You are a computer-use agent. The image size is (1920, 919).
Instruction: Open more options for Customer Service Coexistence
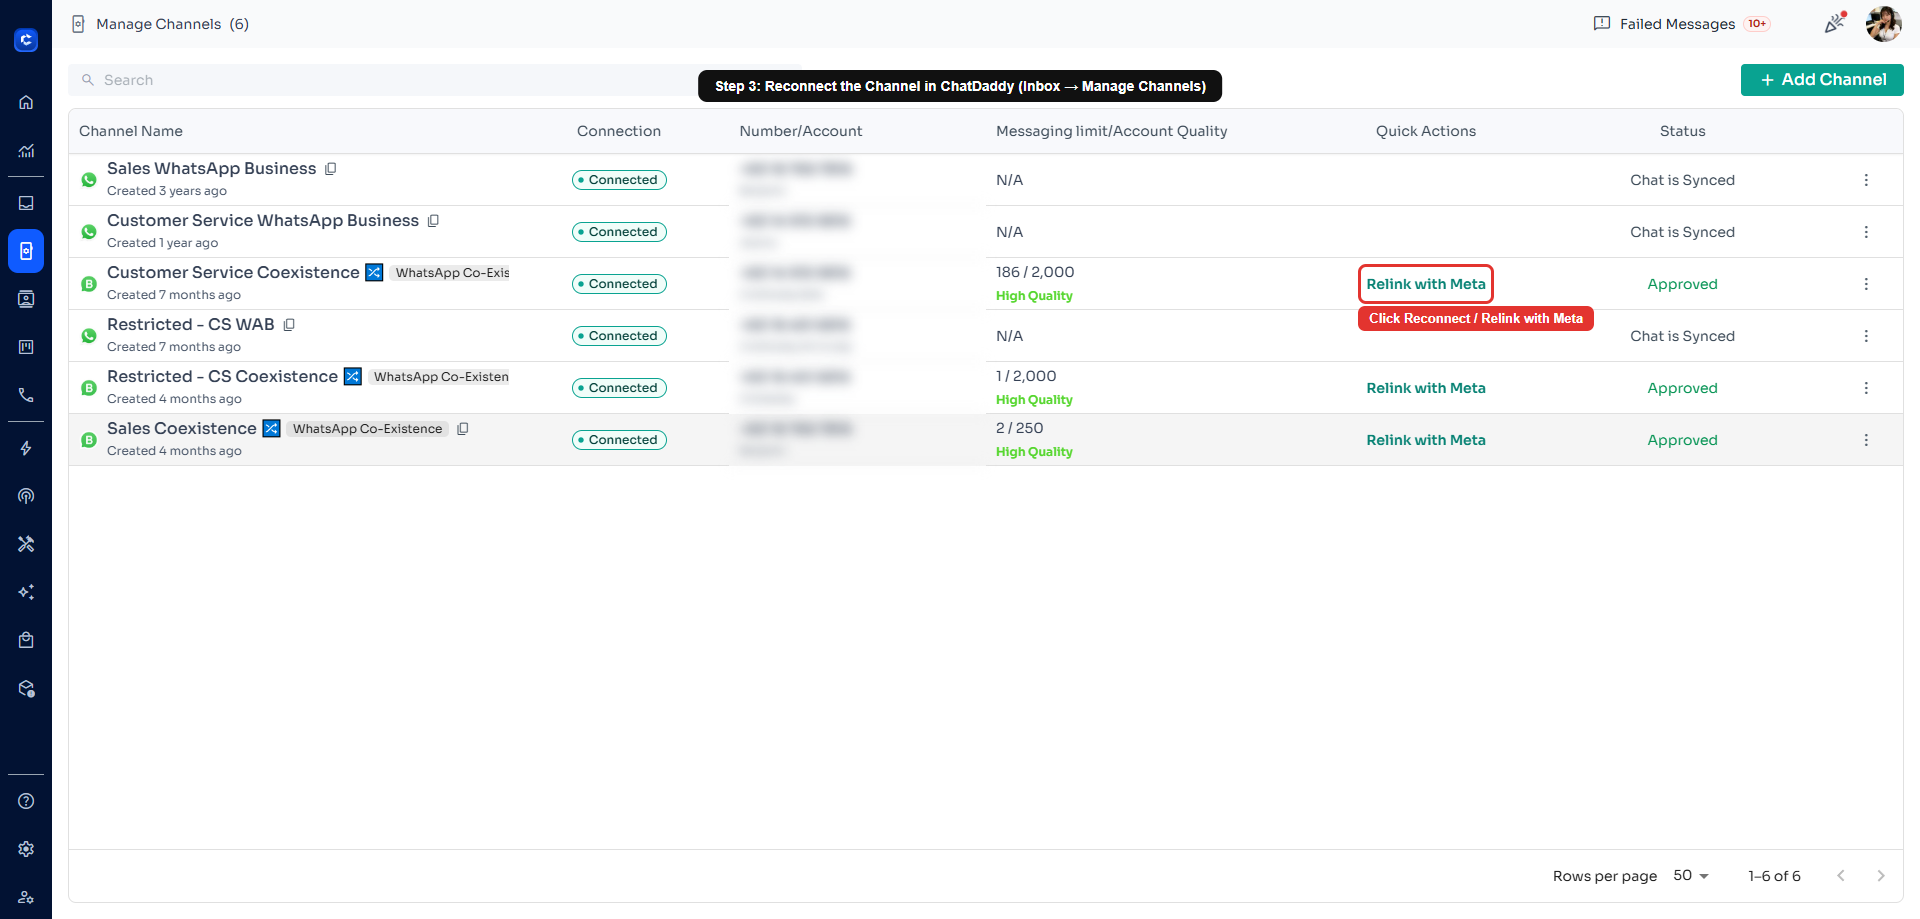[x=1866, y=284]
